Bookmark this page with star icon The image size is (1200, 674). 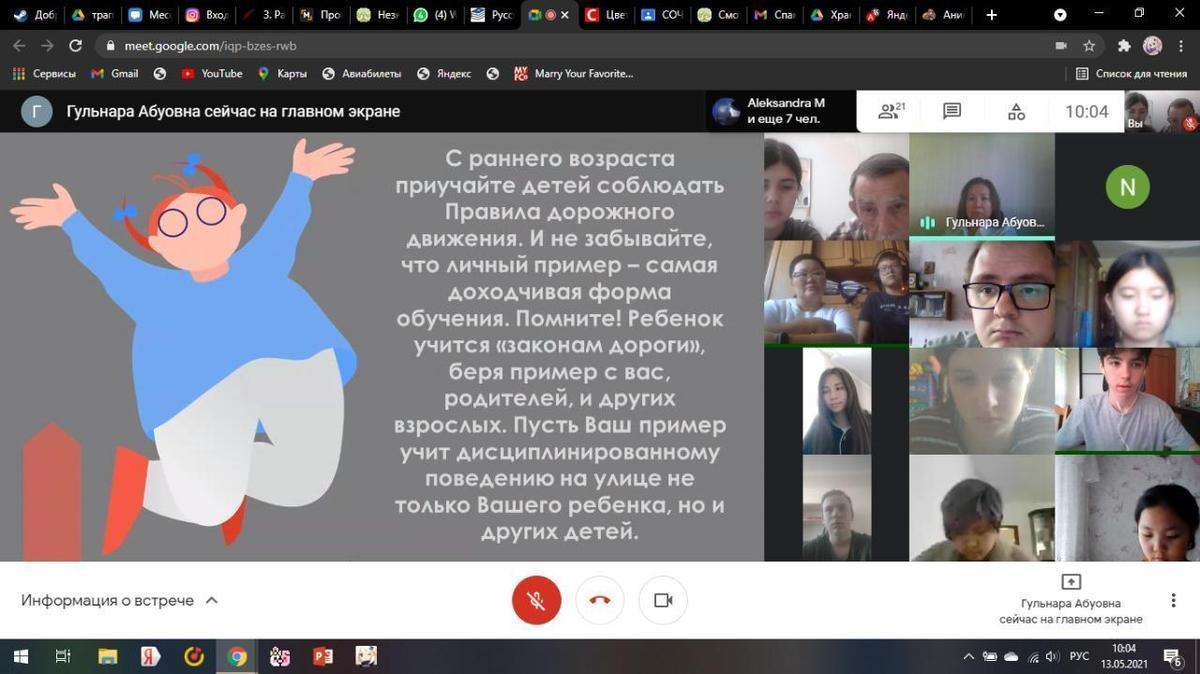point(1089,46)
